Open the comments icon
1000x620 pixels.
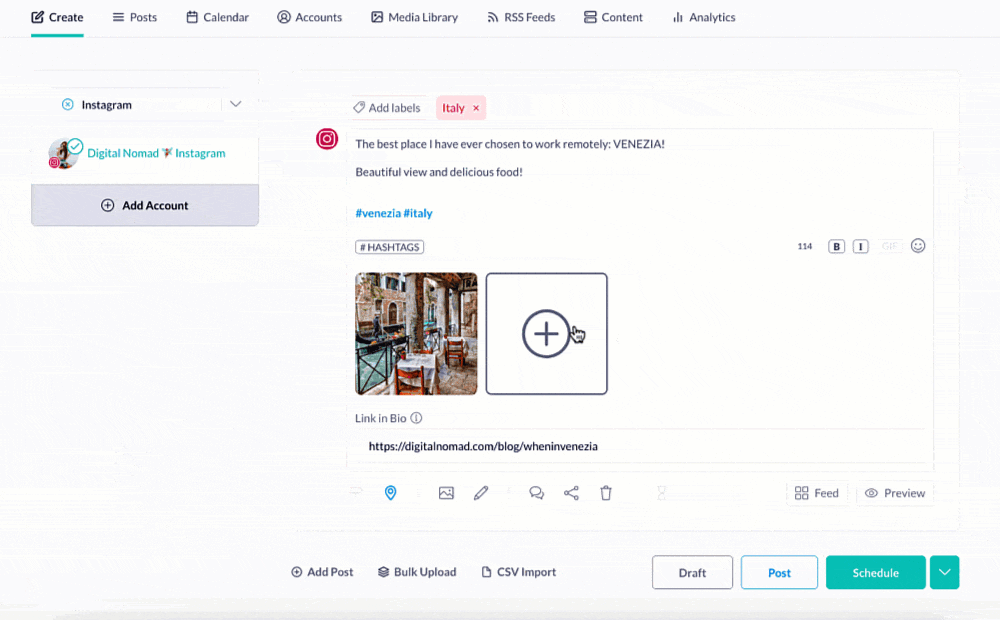[536, 493]
